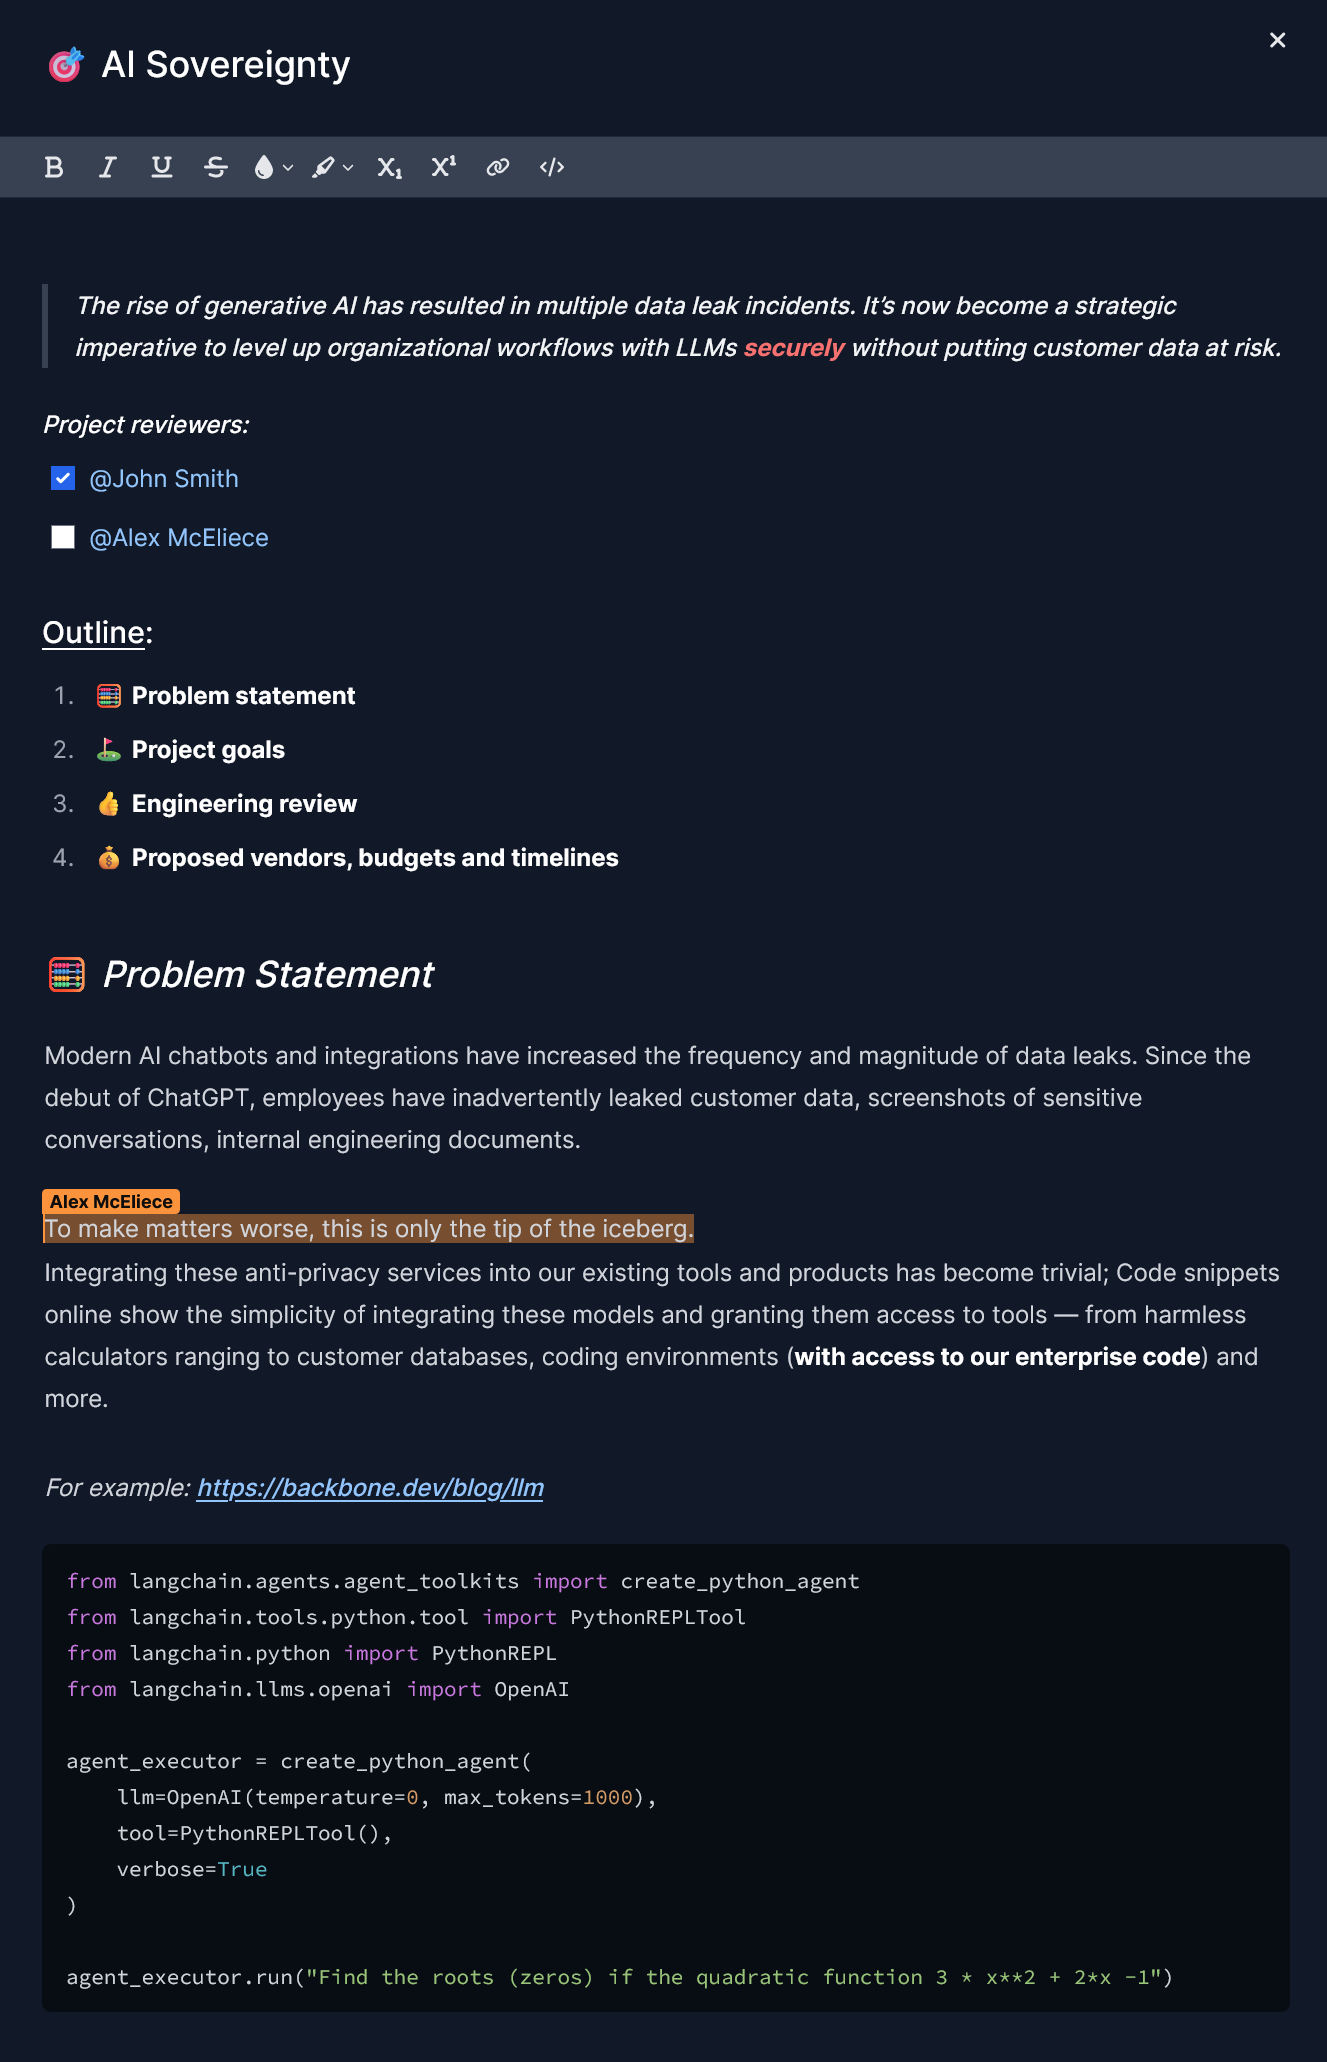Click the AI Sovereignty dart emoji icon
The width and height of the screenshot is (1327, 2062).
tap(64, 64)
